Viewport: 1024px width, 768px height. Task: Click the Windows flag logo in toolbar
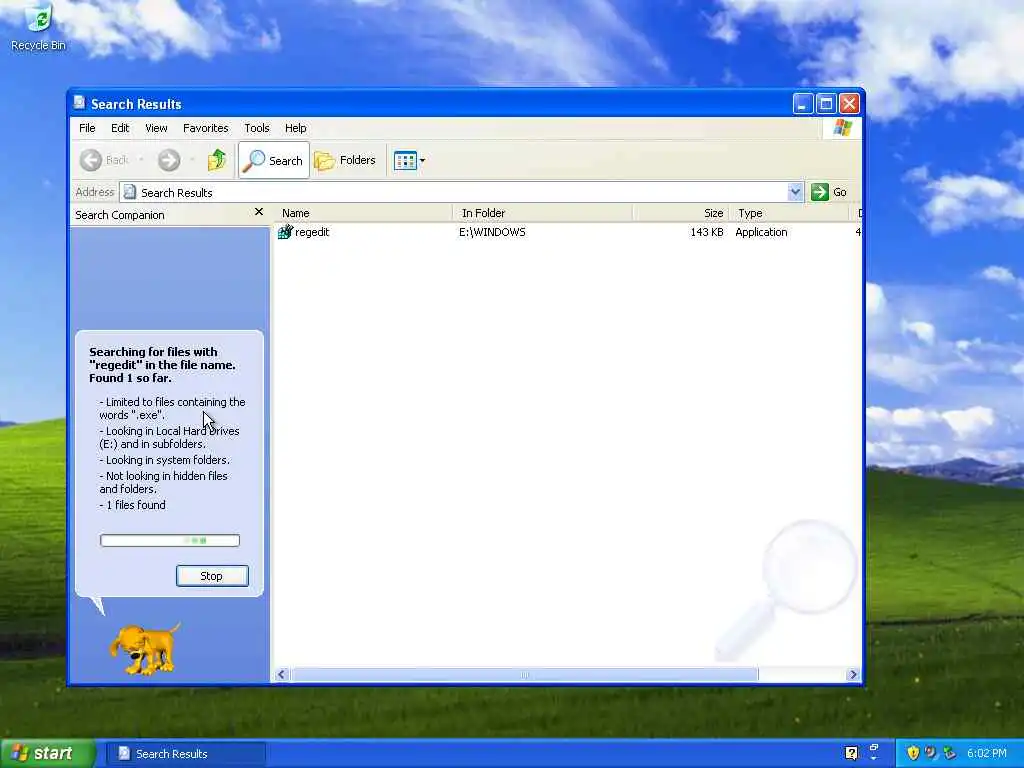coord(842,127)
